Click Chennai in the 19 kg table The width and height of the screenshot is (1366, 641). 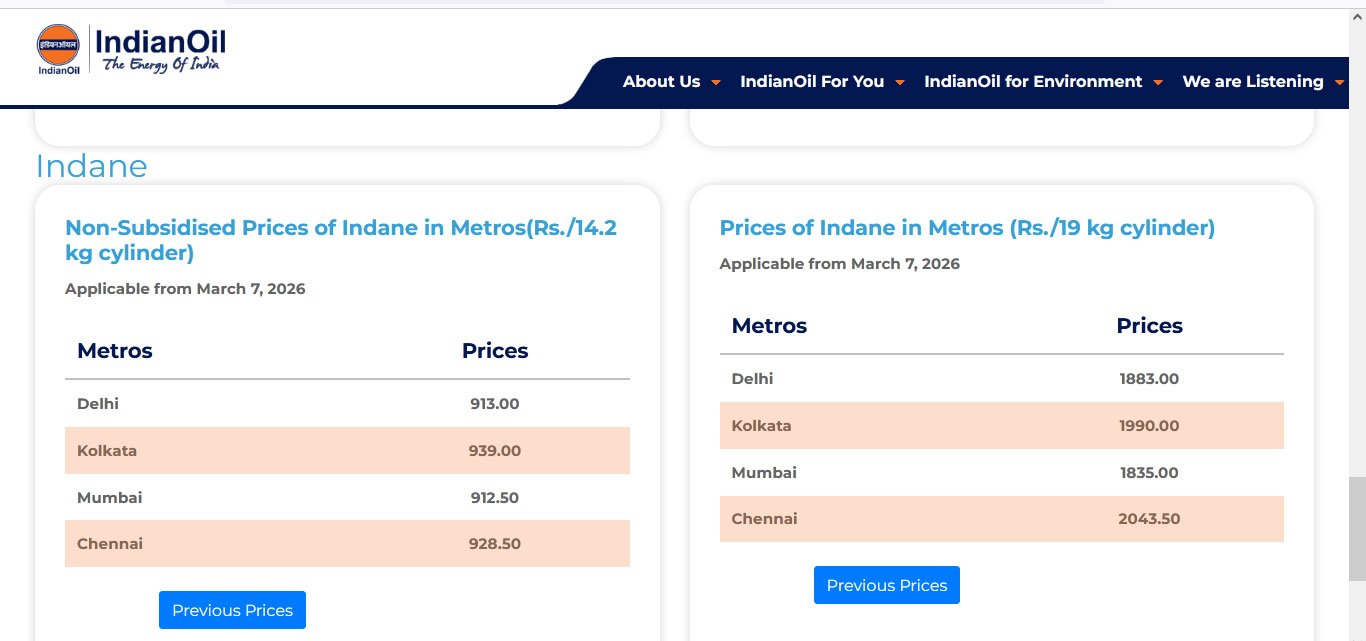(764, 519)
